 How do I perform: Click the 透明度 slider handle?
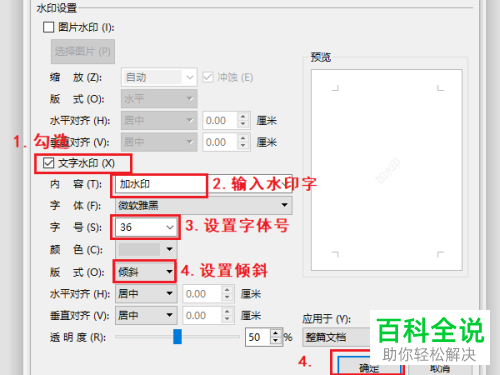click(178, 337)
